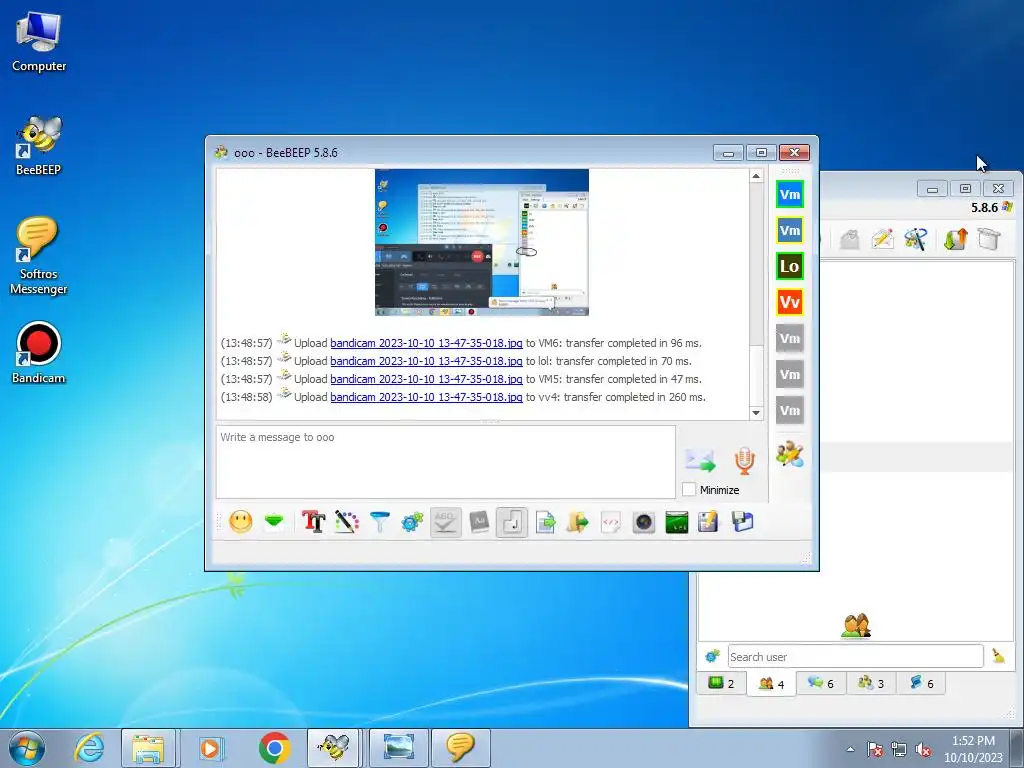Click the microphone voice message icon
Image resolution: width=1024 pixels, height=768 pixels.
pyautogui.click(x=744, y=460)
